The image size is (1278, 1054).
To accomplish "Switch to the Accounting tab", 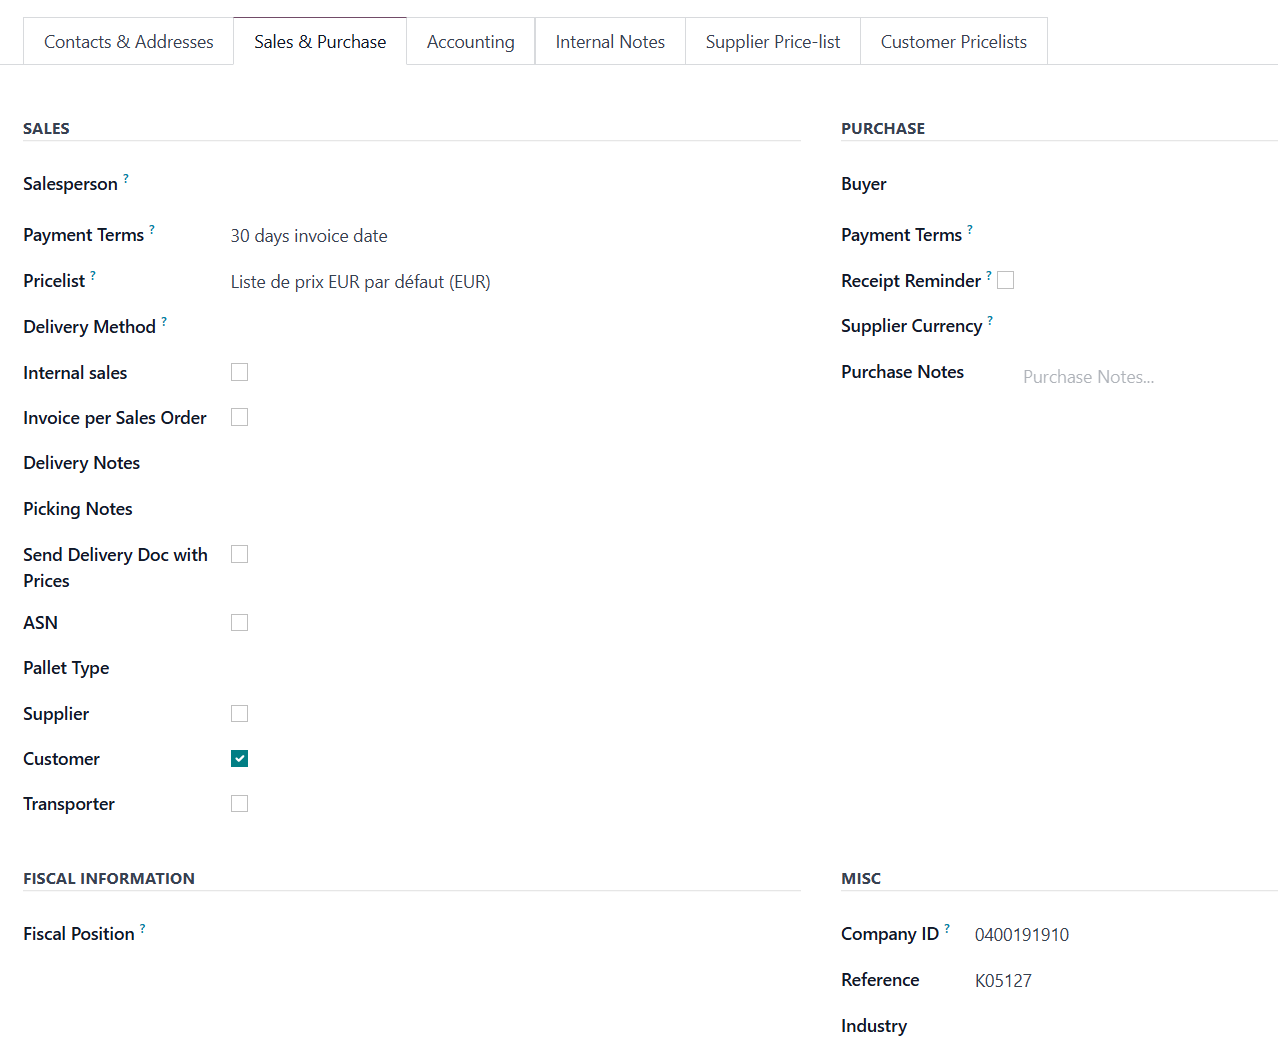I will tap(470, 42).
